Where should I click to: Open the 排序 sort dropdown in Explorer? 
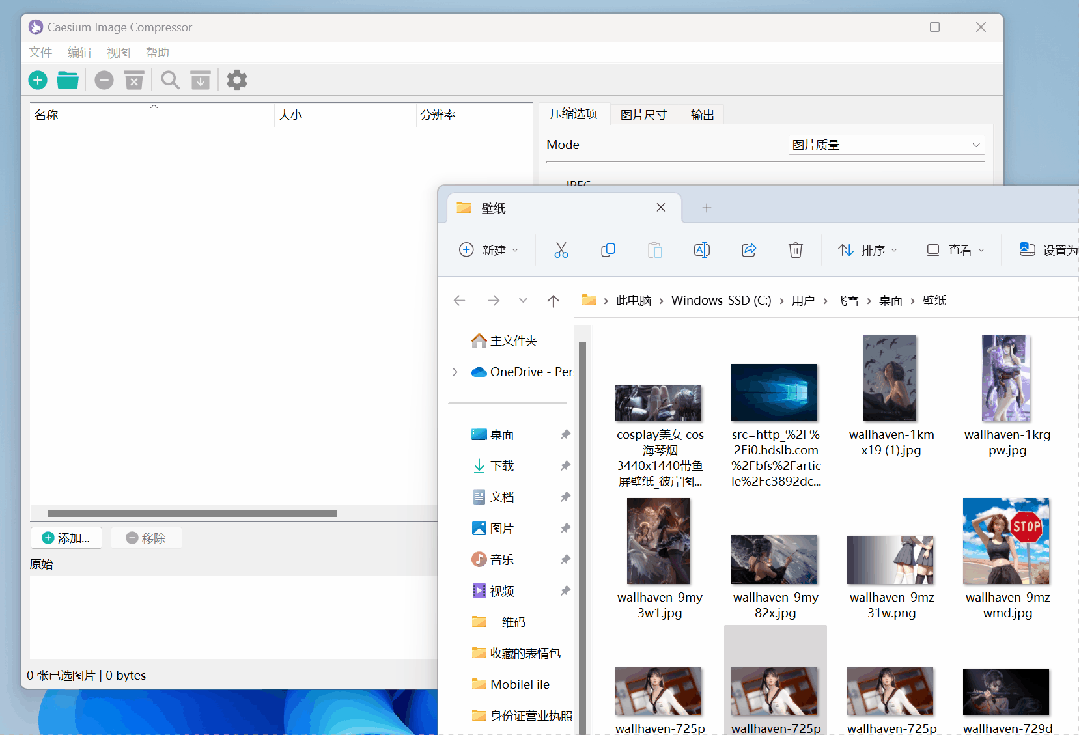pyautogui.click(x=867, y=250)
